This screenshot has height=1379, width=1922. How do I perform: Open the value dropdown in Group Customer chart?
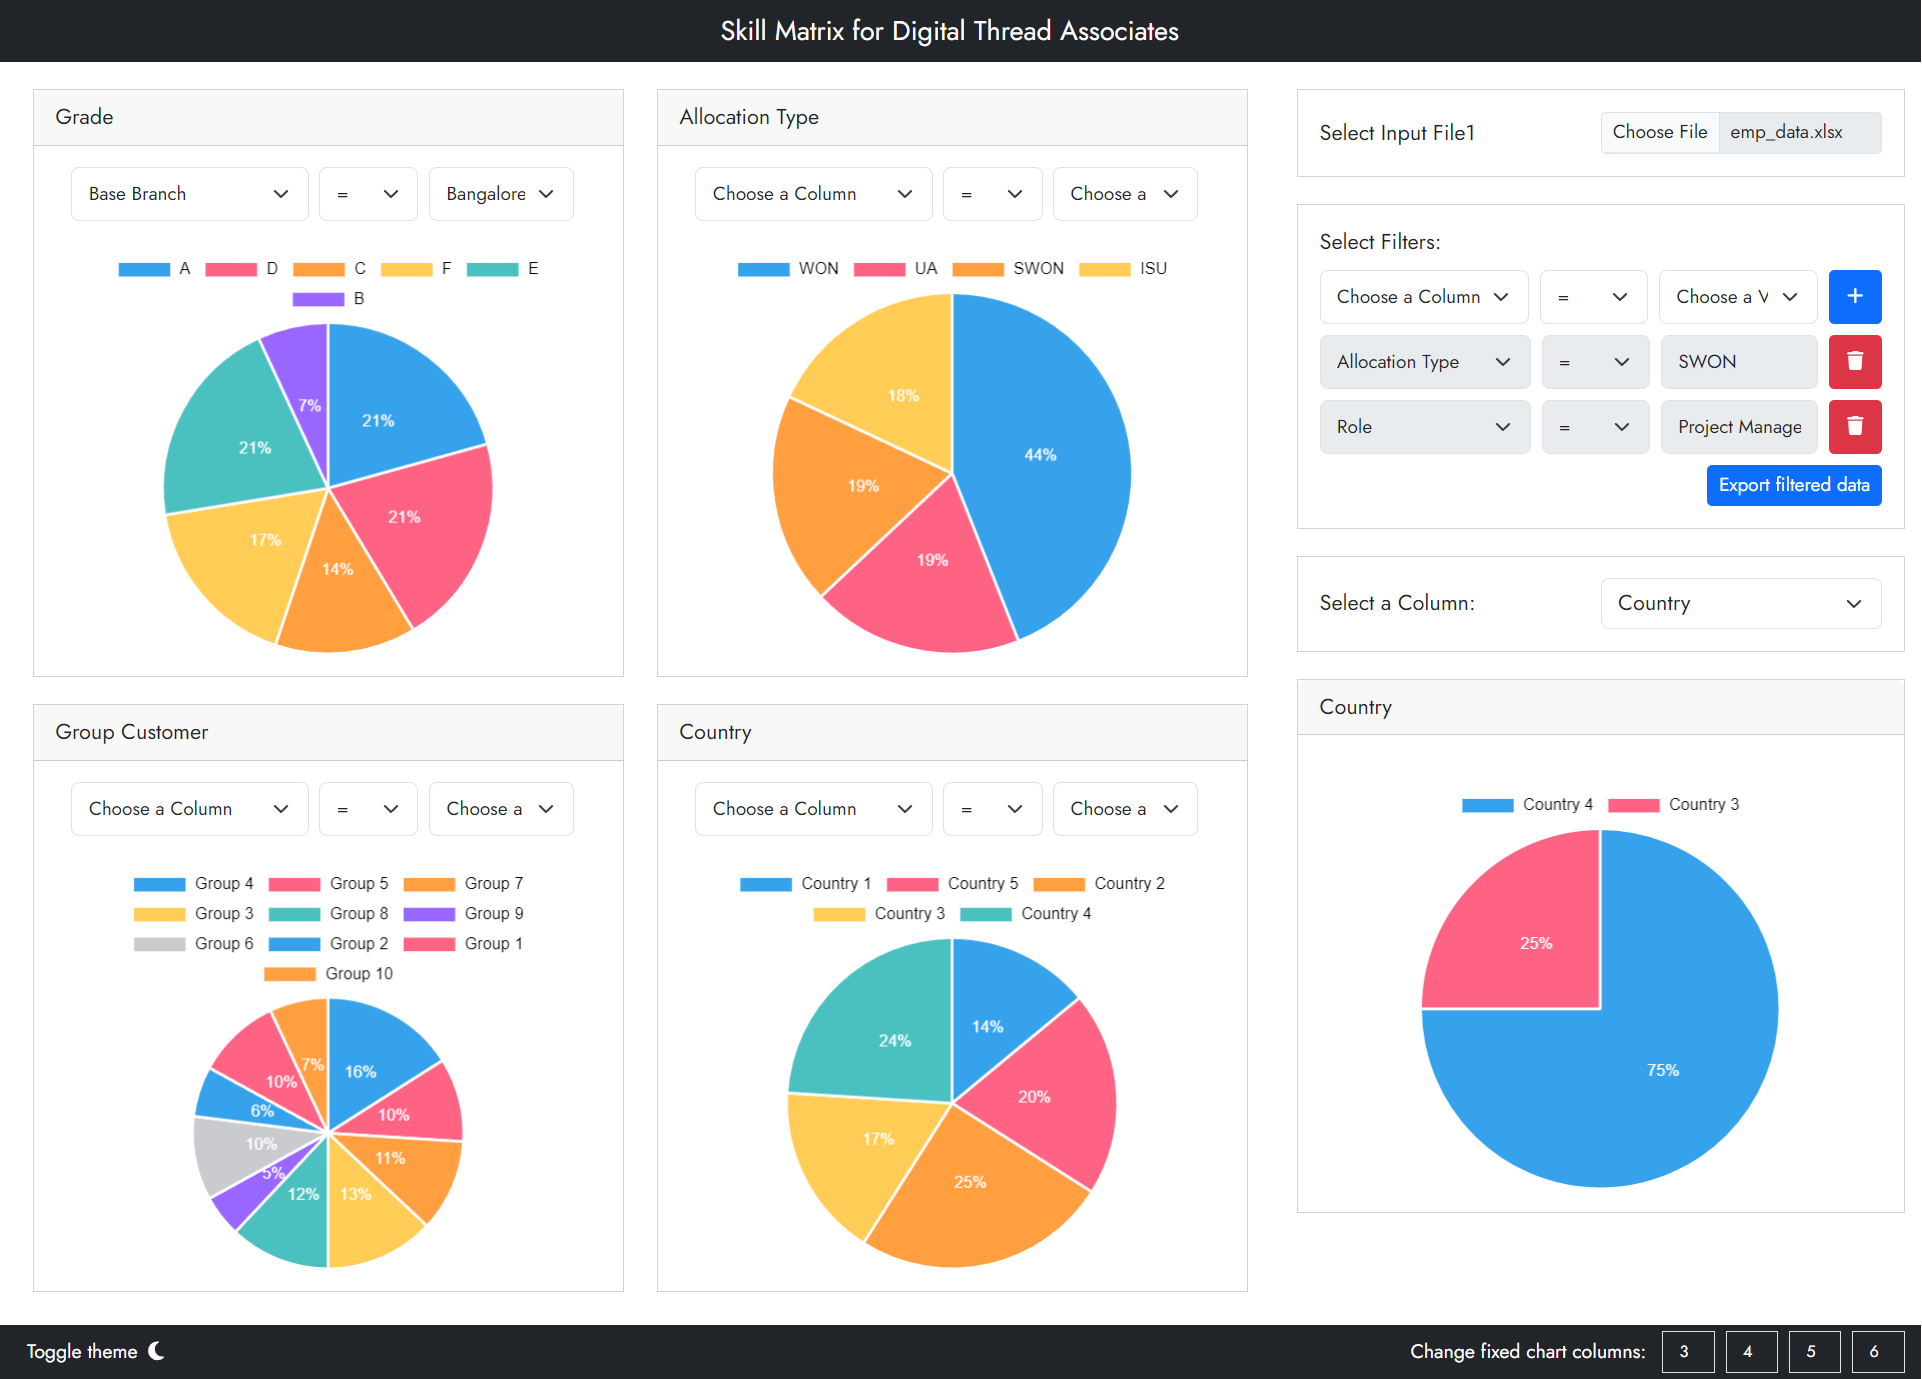(501, 809)
